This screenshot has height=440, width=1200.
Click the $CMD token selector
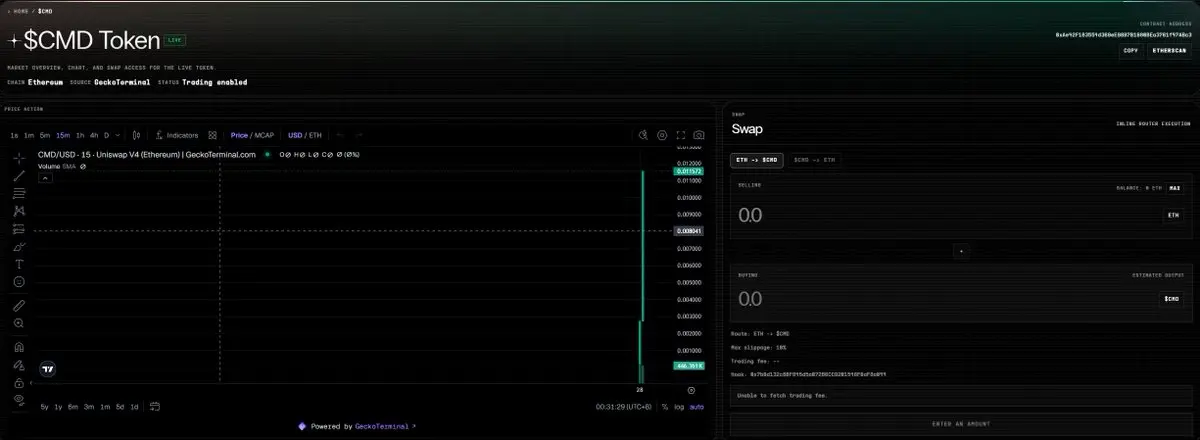pos(1172,299)
